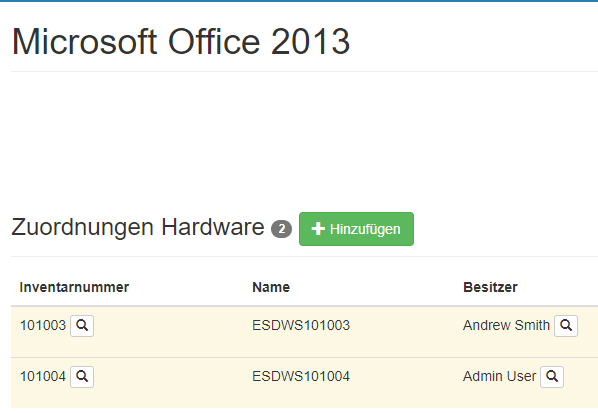The height and width of the screenshot is (413, 598).
Task: Click the owner name Admin User
Action: [x=500, y=377]
